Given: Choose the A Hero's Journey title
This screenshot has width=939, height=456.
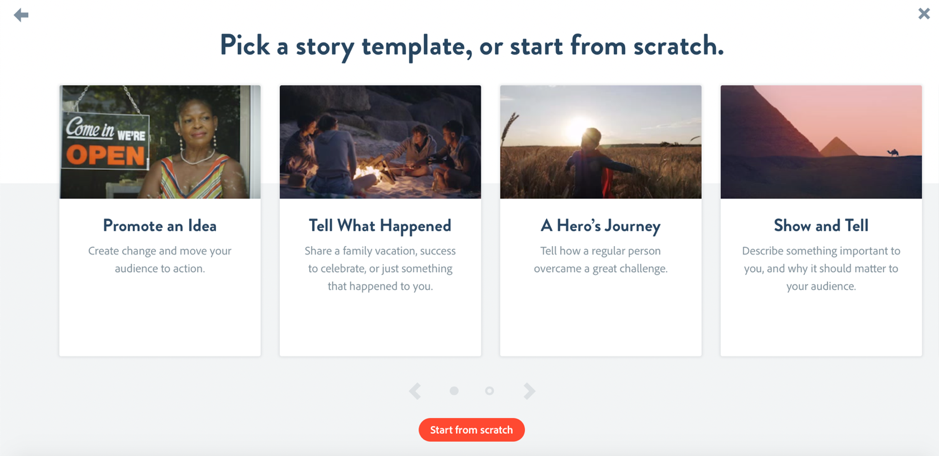Looking at the screenshot, I should pos(601,225).
